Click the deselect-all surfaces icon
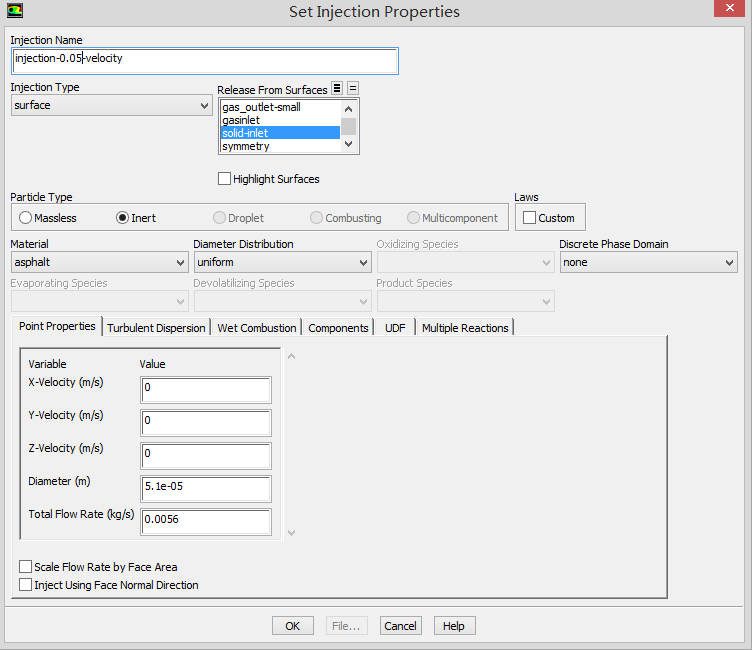 [x=353, y=88]
